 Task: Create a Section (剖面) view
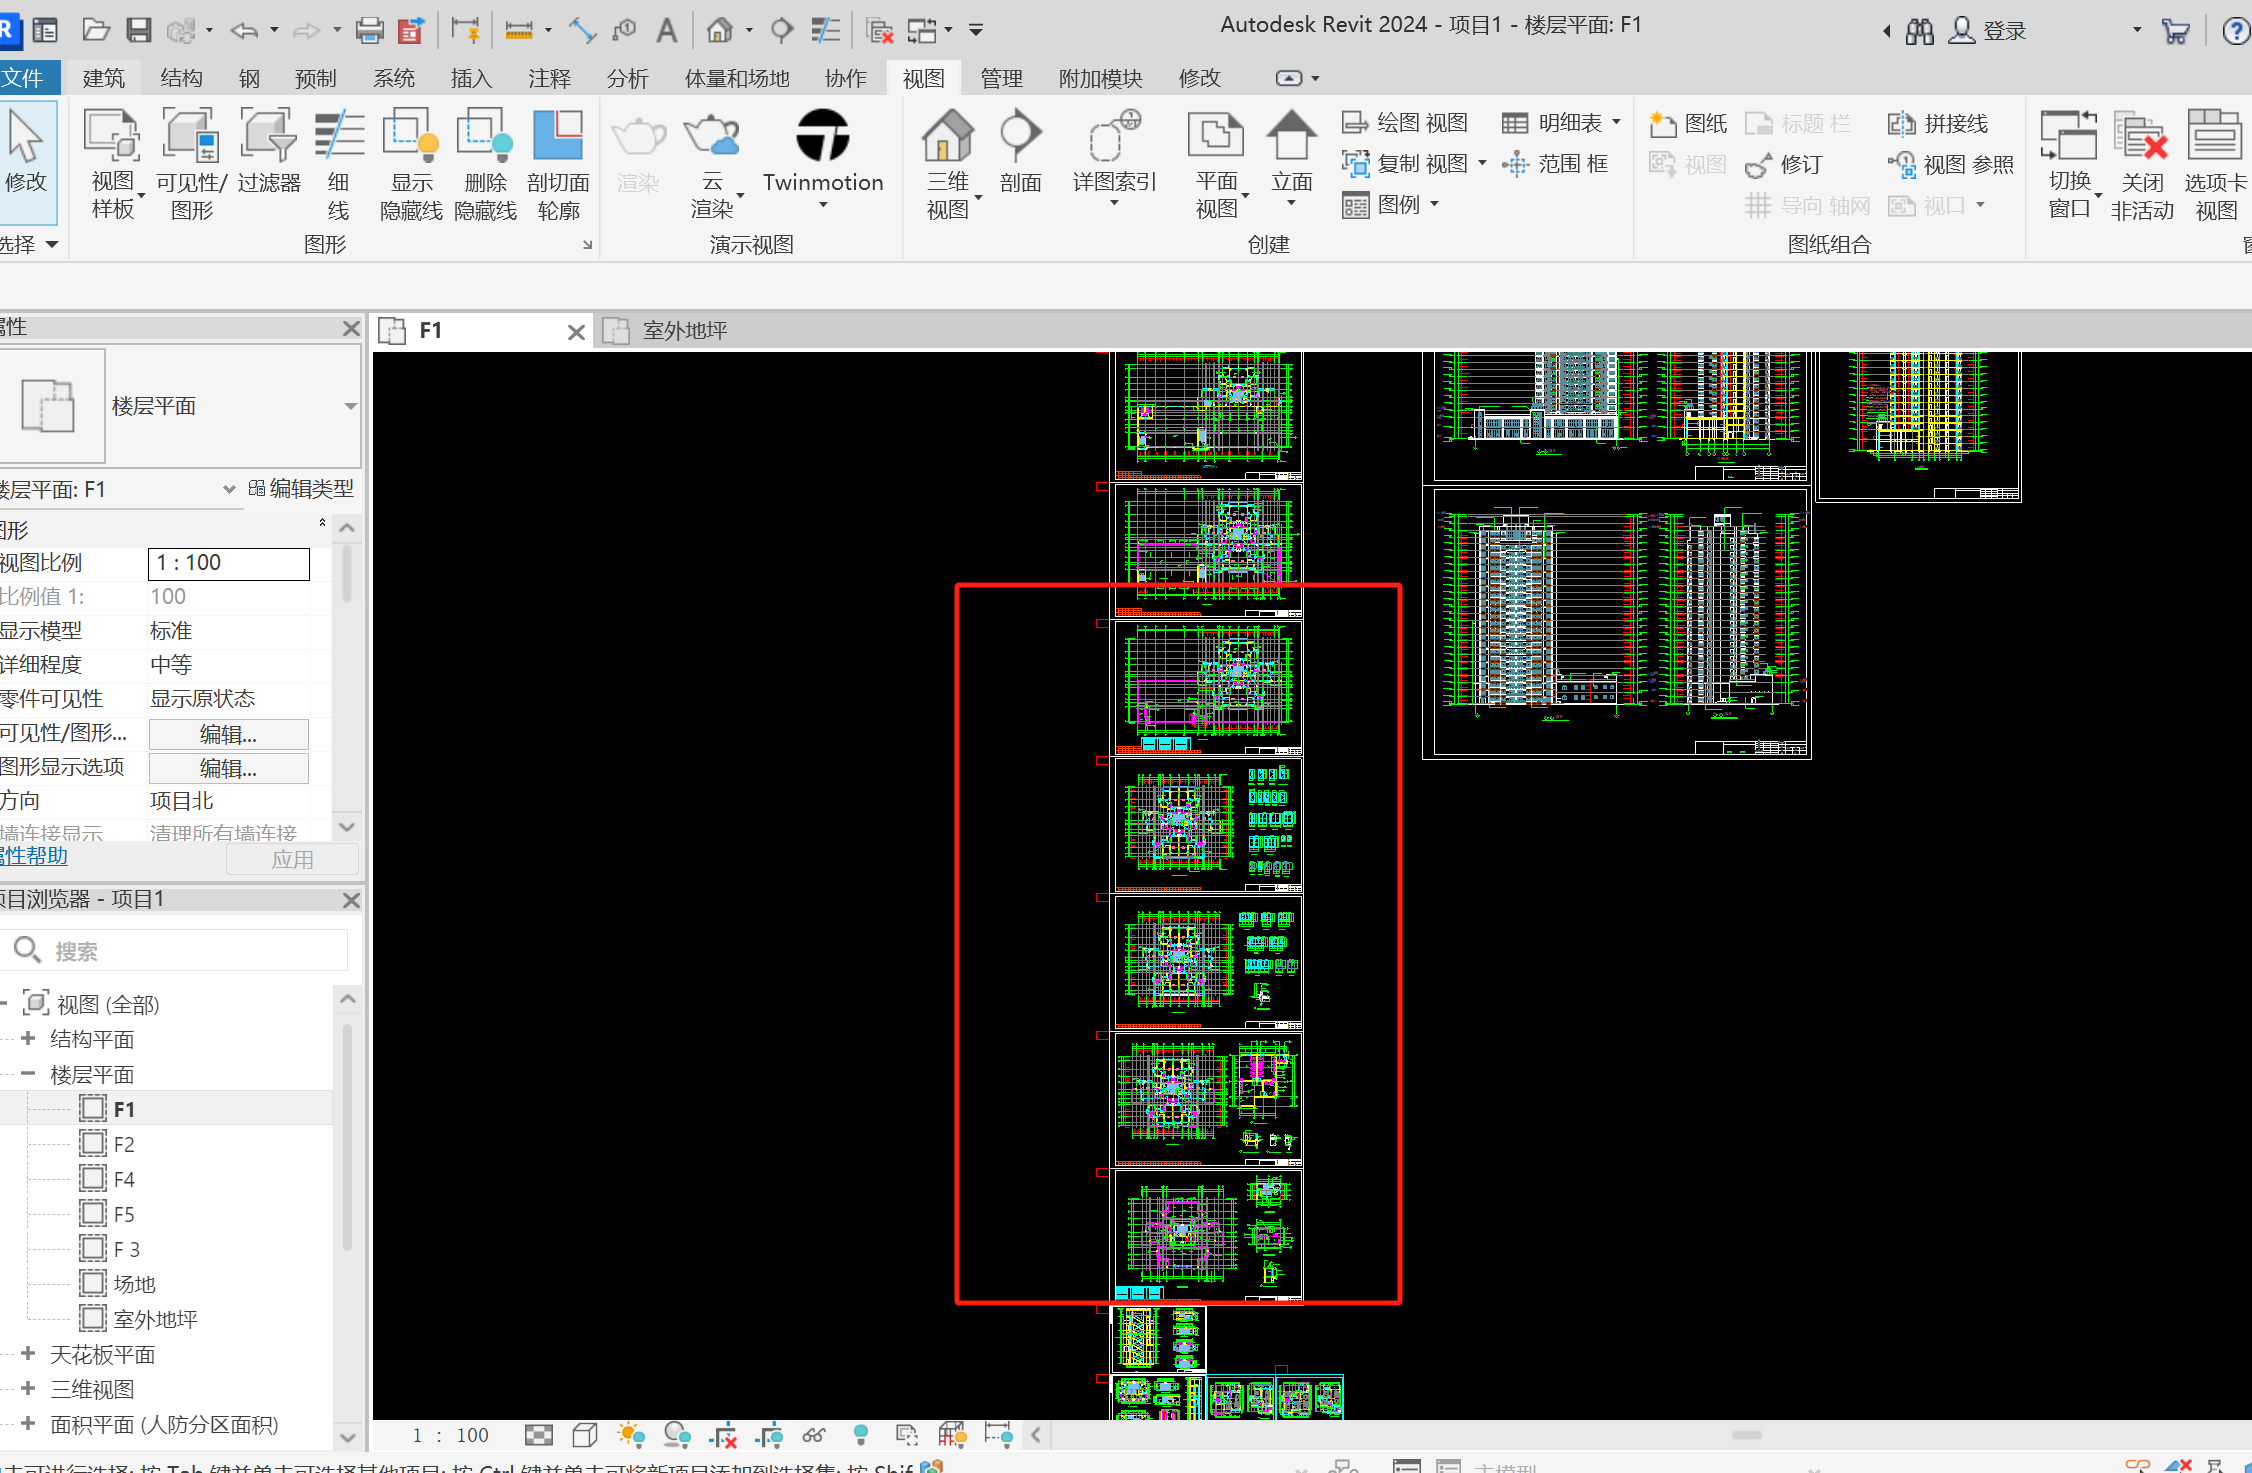click(x=1020, y=152)
